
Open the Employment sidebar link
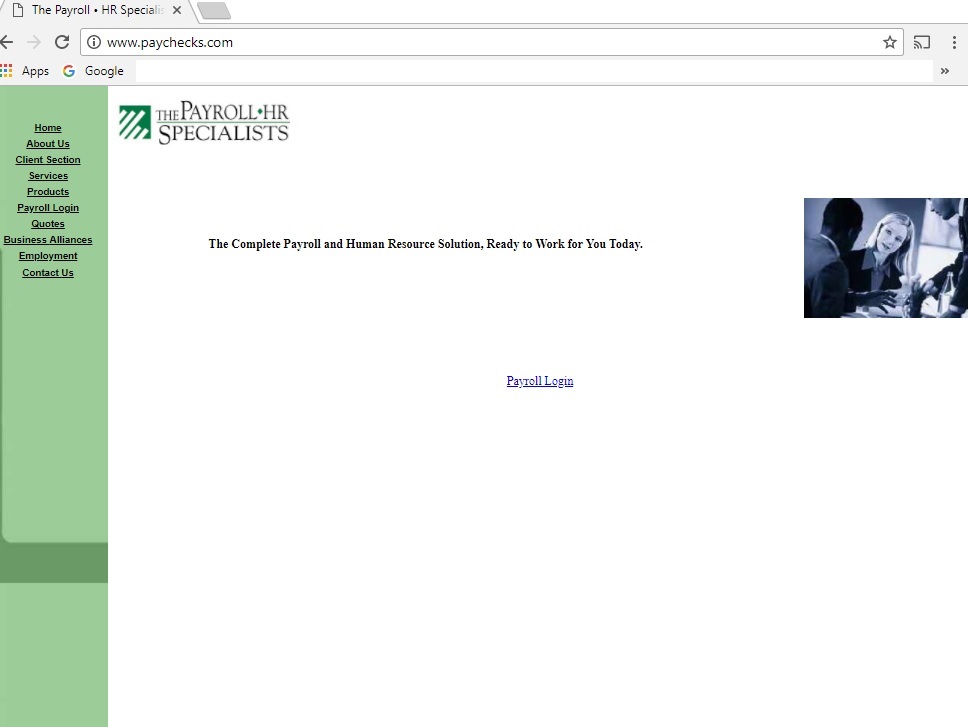(x=48, y=256)
